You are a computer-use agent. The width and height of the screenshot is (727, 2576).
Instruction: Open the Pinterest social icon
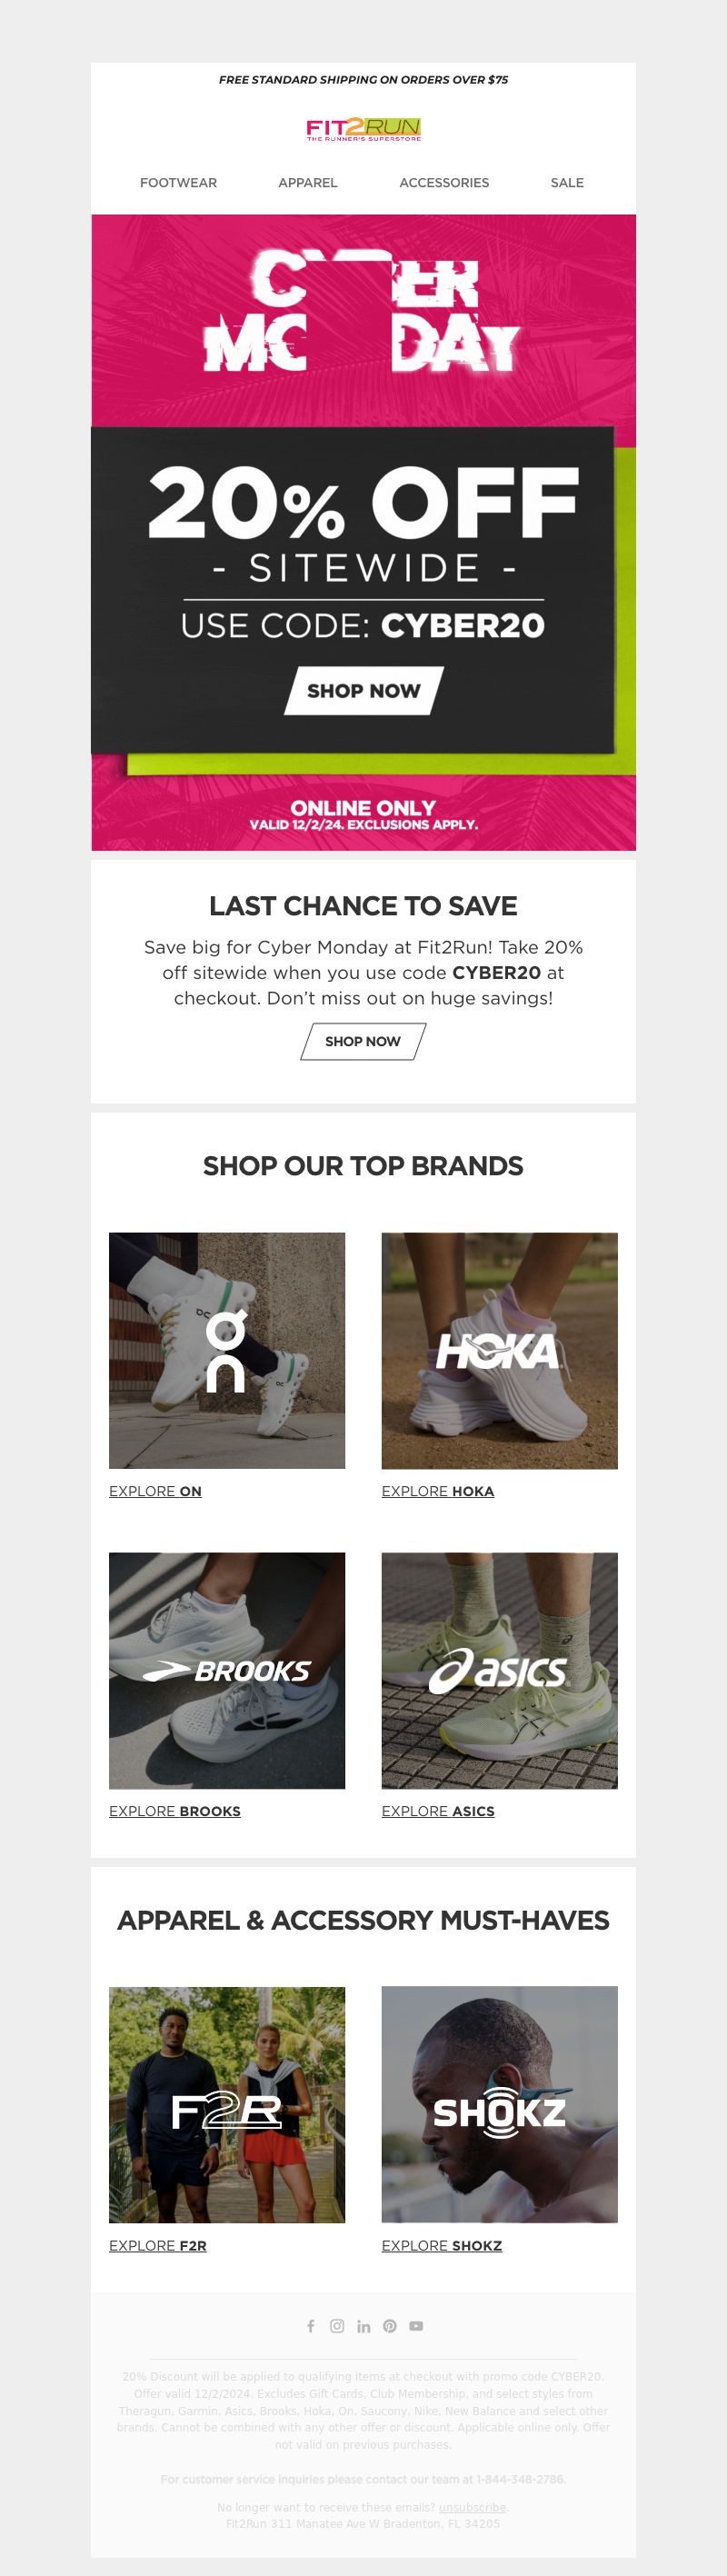coord(390,2325)
